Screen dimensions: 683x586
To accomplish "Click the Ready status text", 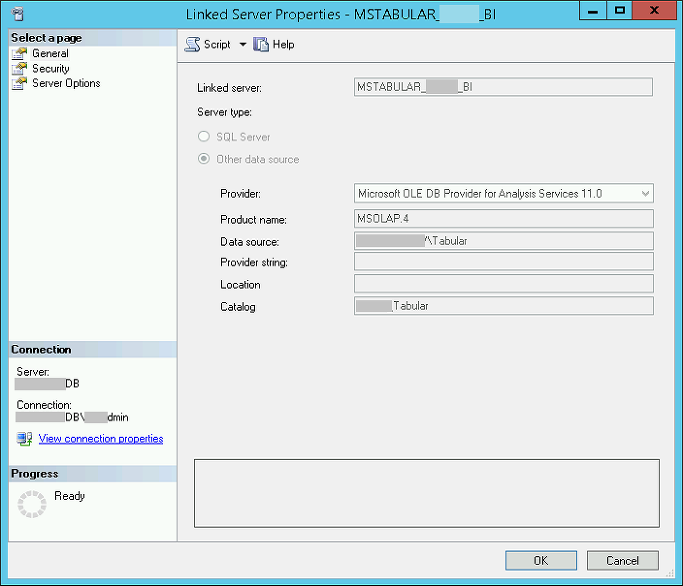I will click(70, 496).
